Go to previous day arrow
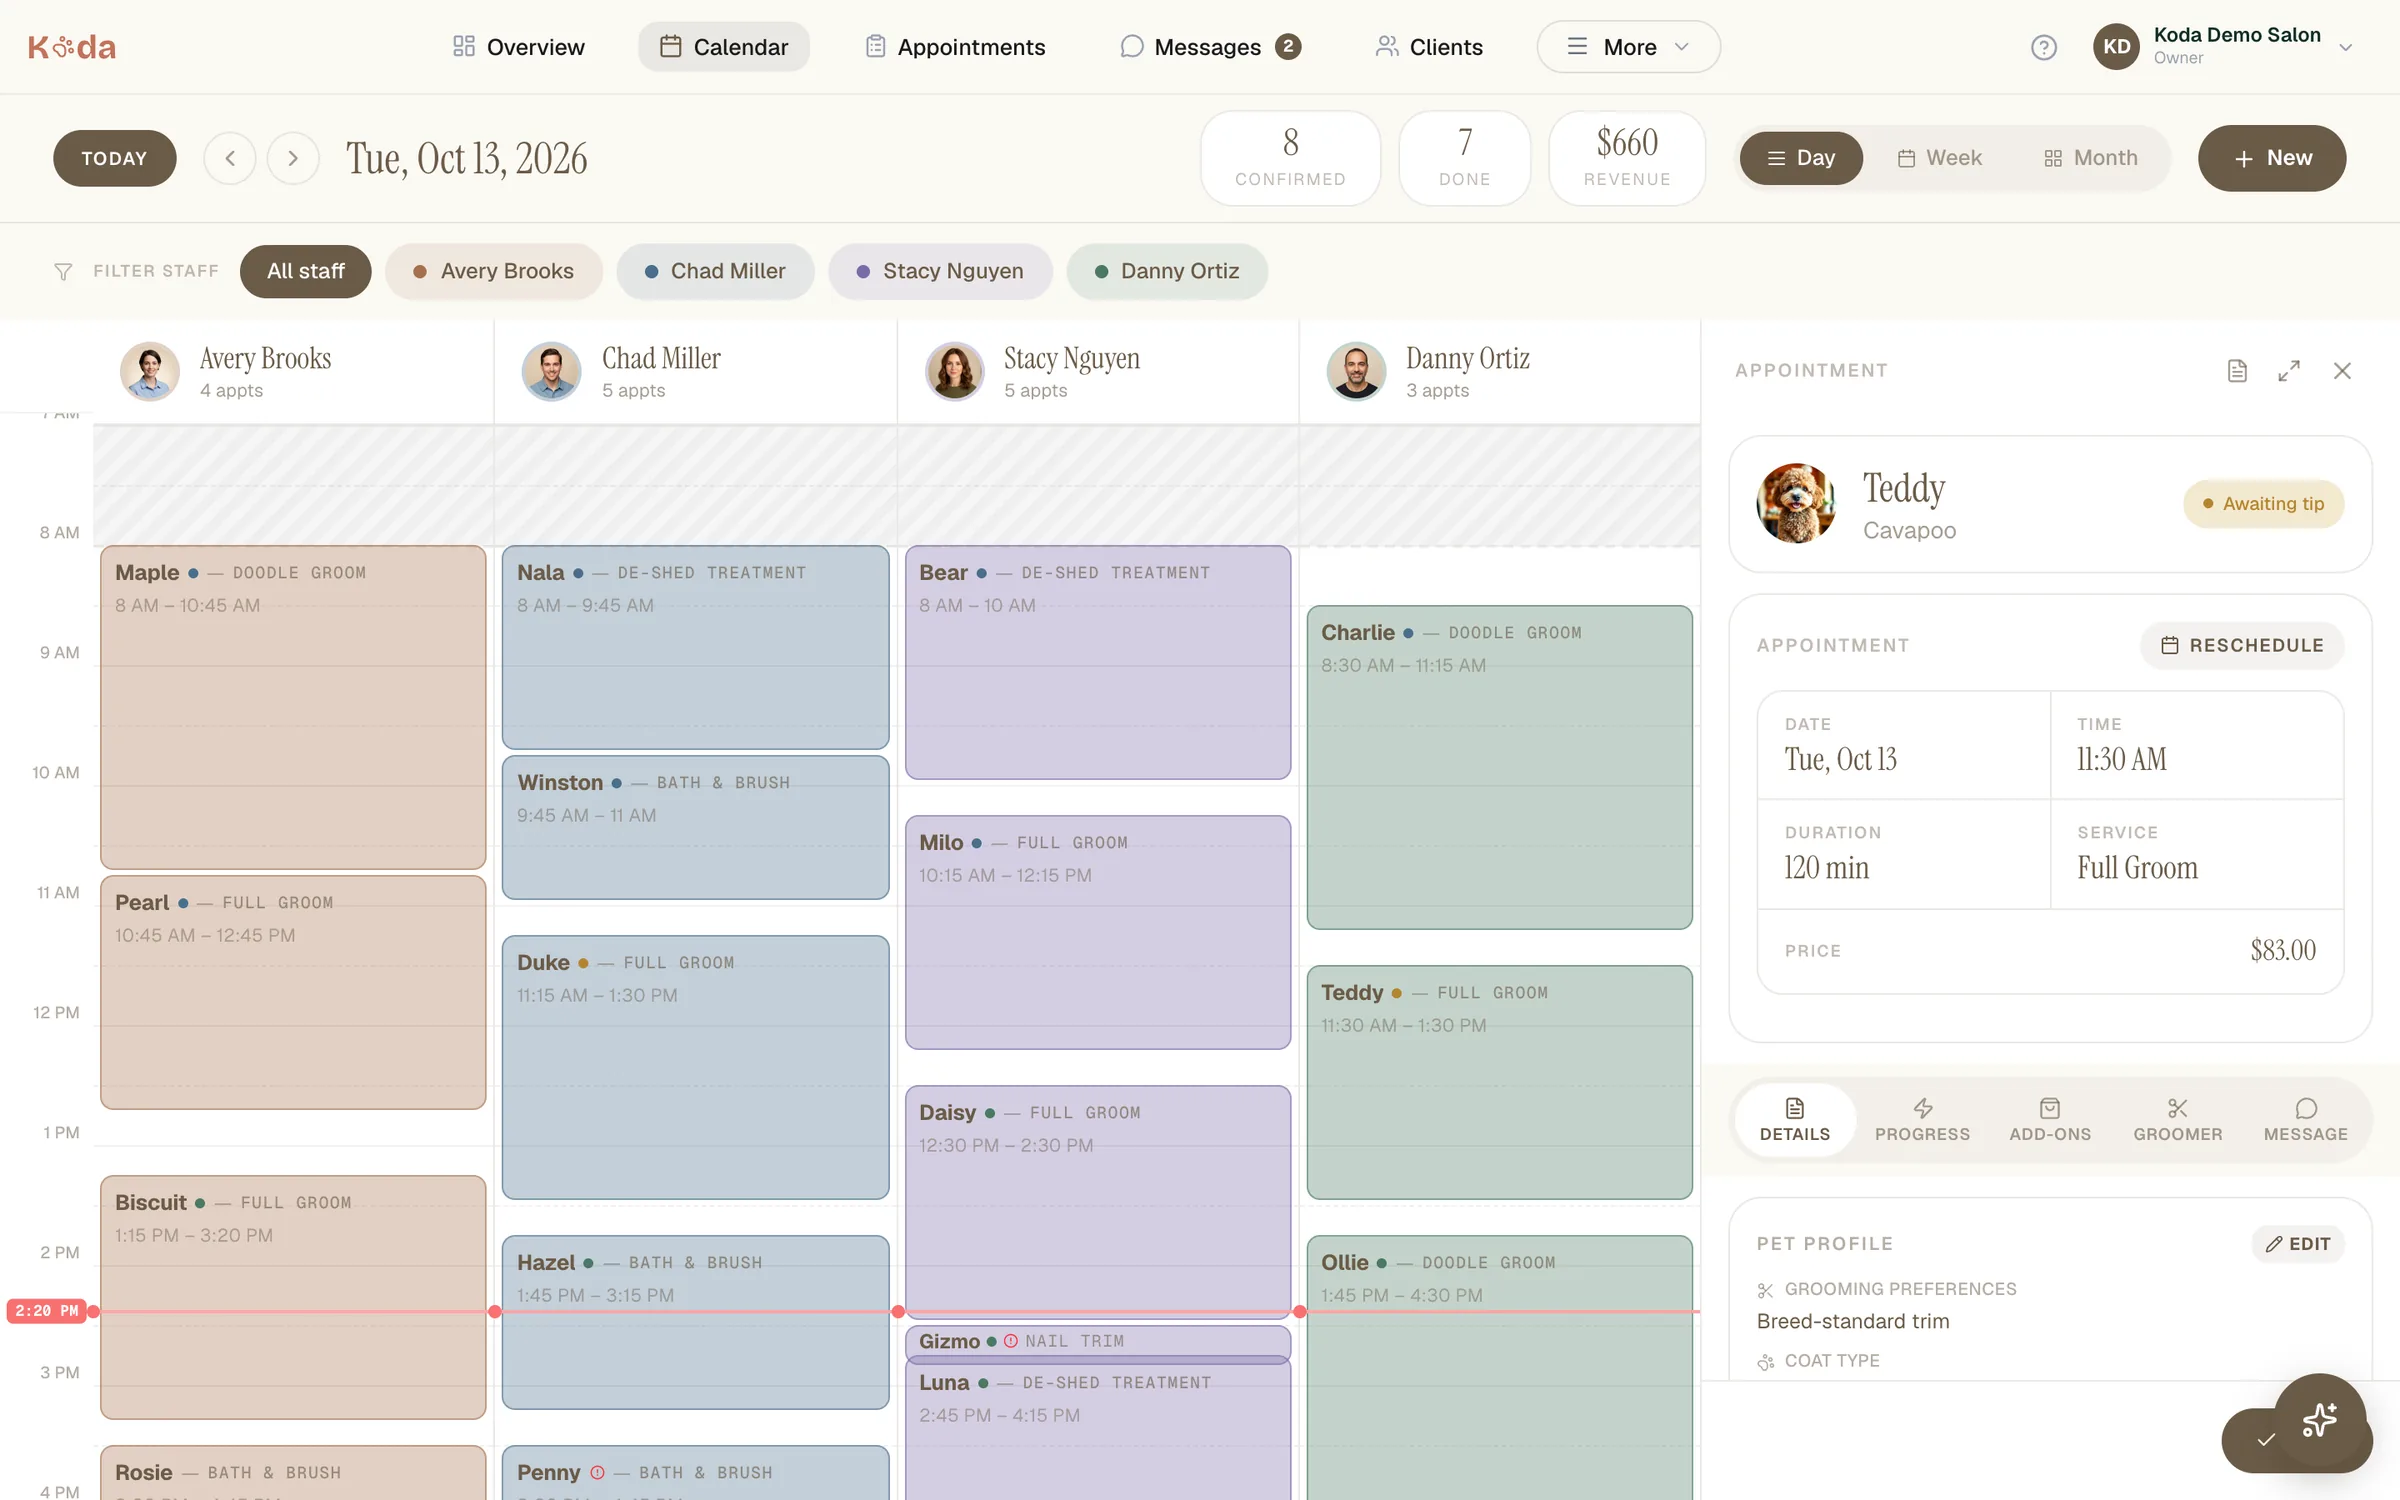 tap(230, 158)
